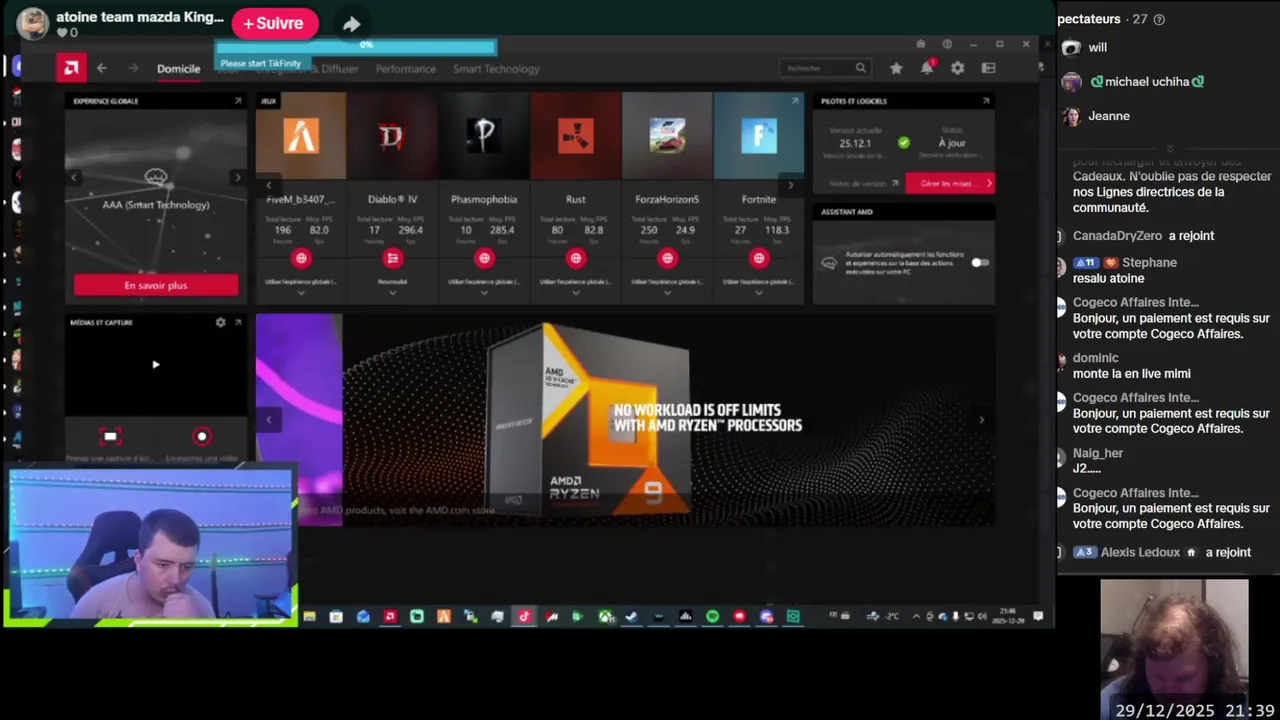Image resolution: width=1280 pixels, height=720 pixels.
Task: Open the Enregistrer & Diffuser tab
Action: coord(306,69)
